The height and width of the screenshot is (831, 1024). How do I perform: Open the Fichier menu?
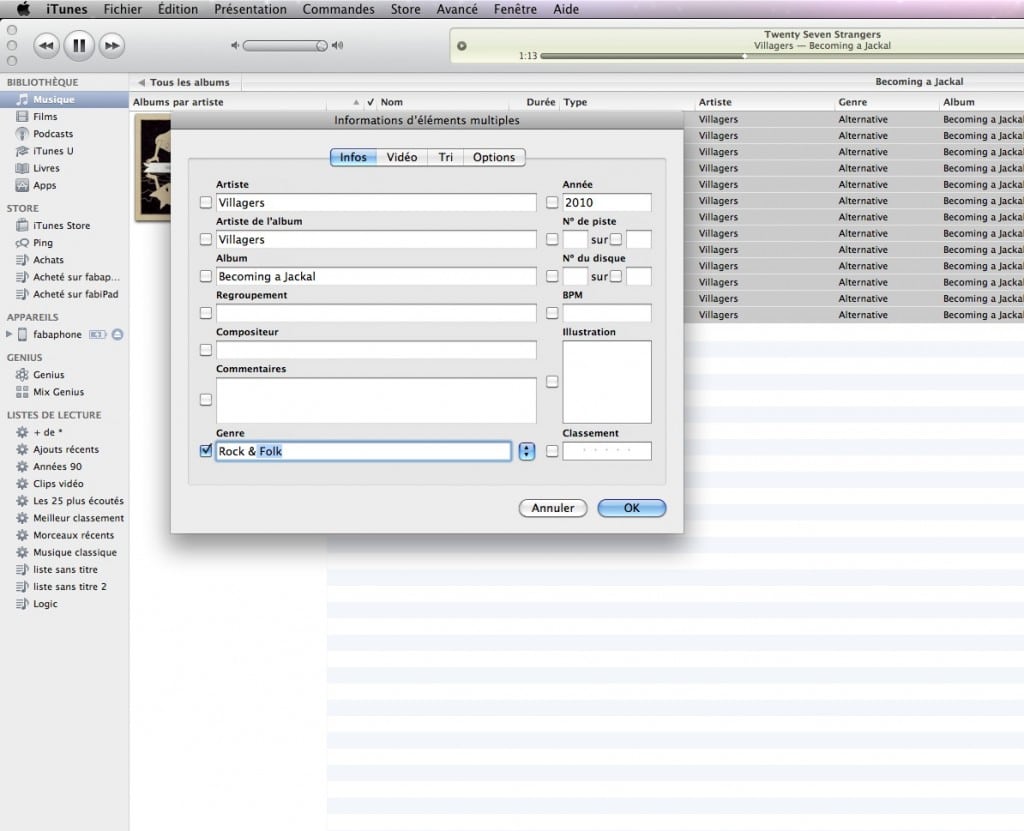coord(123,9)
